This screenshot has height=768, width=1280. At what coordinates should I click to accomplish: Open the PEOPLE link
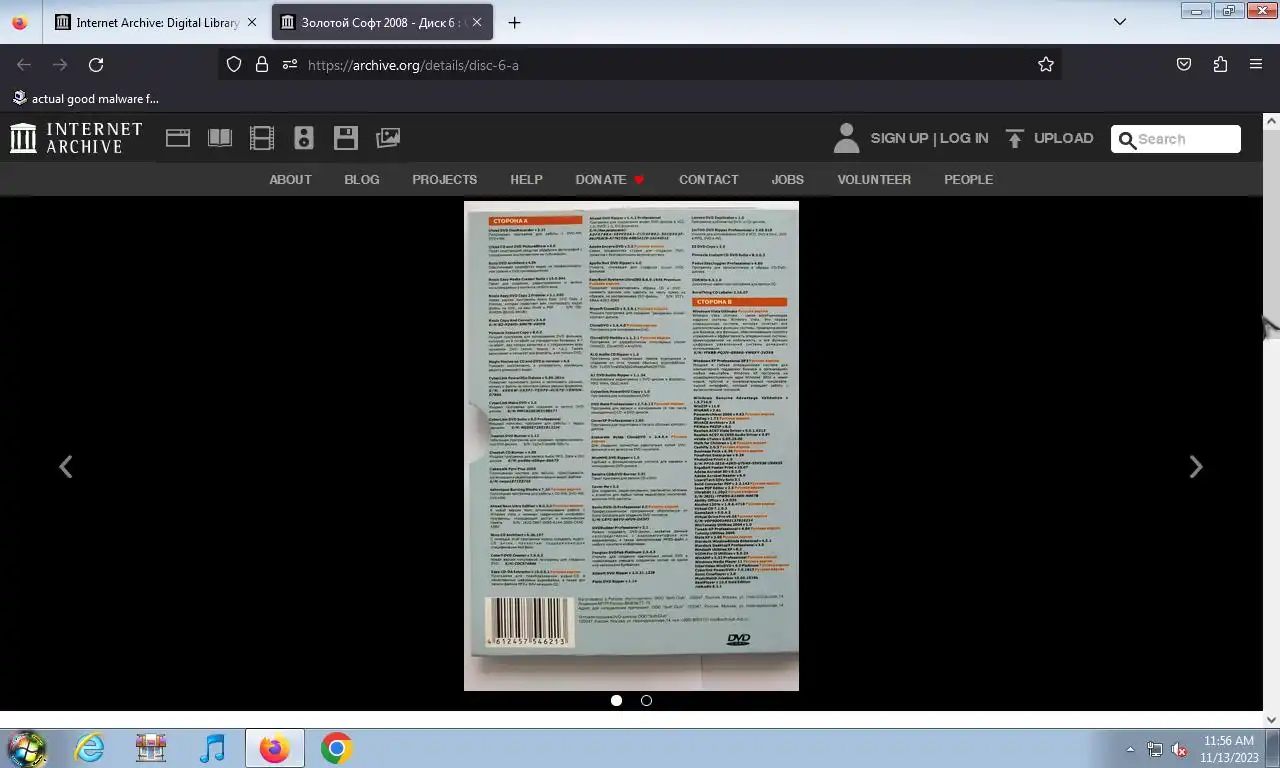click(x=968, y=179)
